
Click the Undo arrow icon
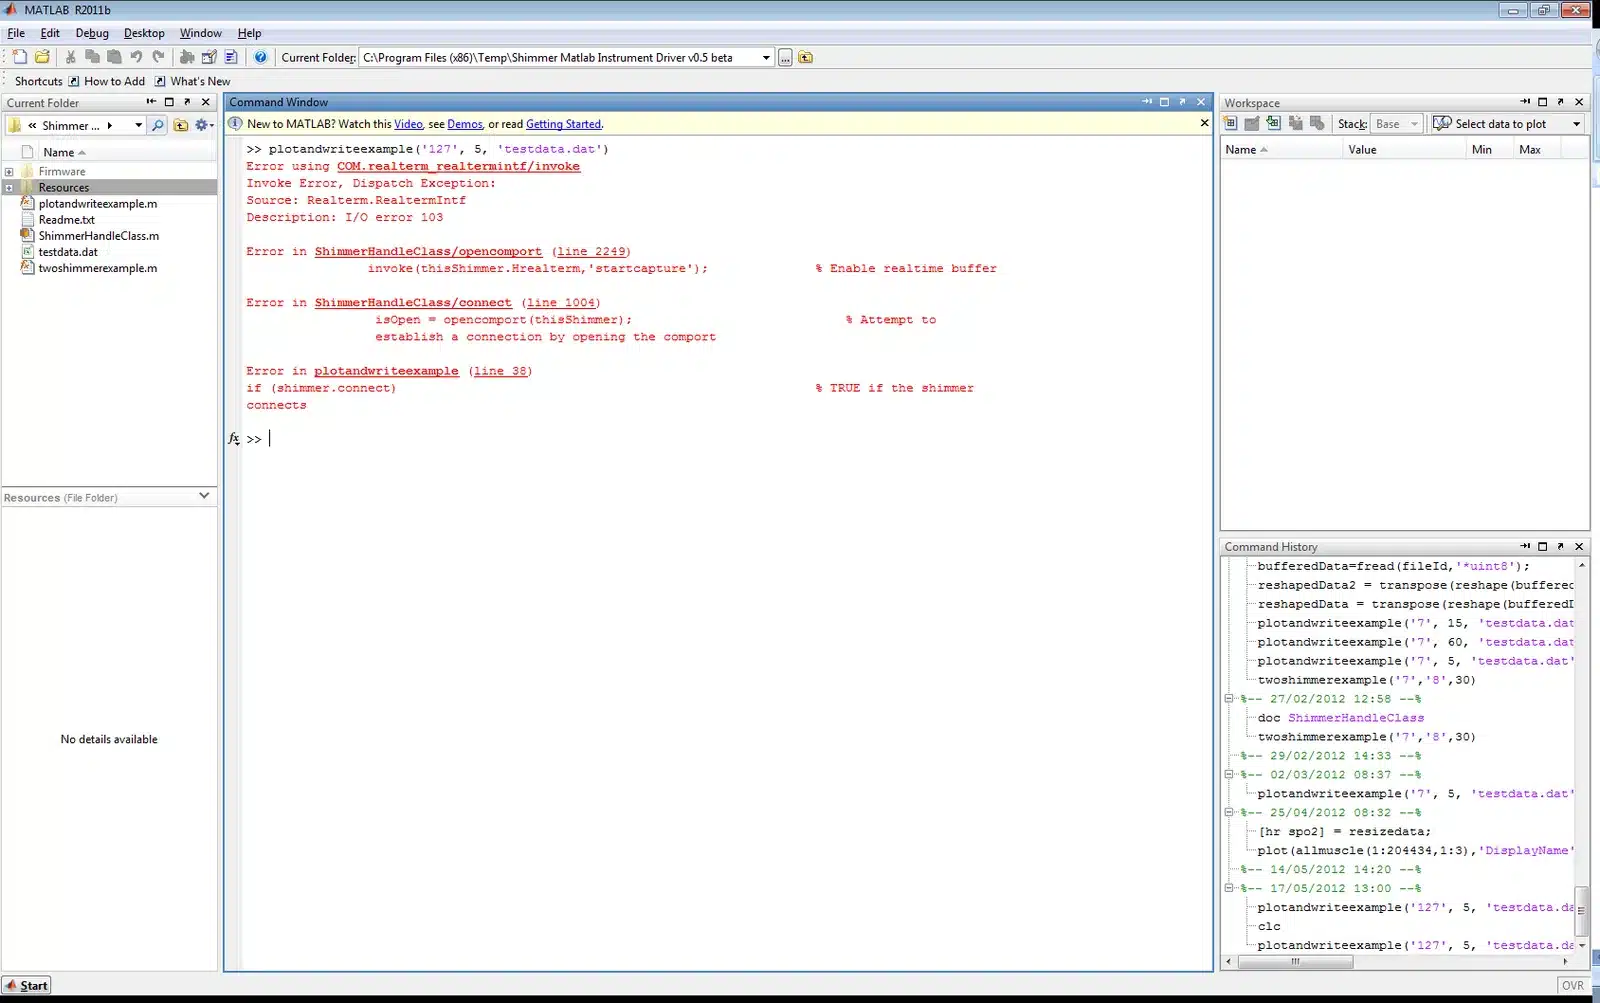coord(136,57)
